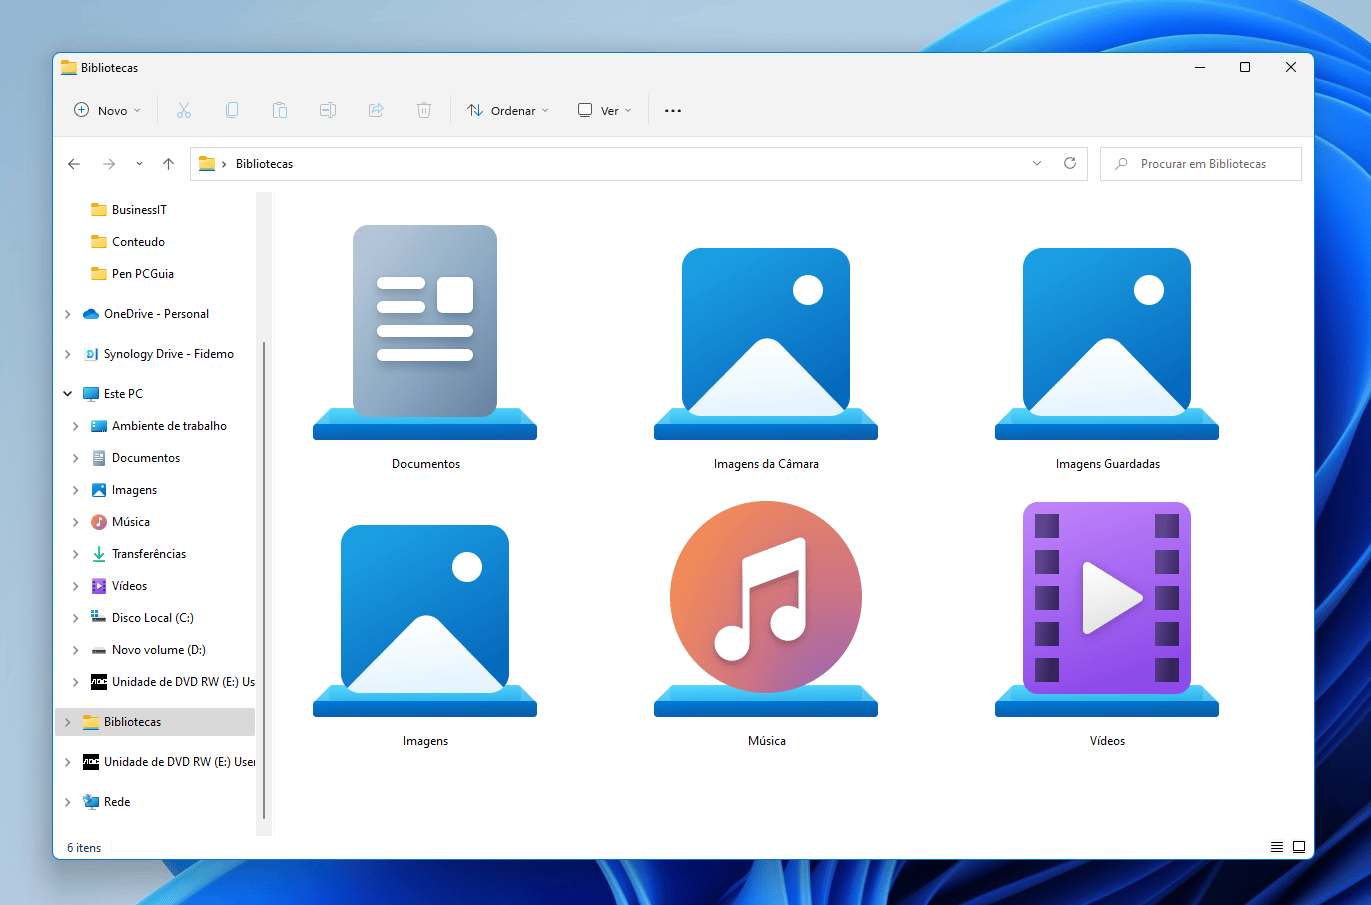
Task: Click the Copy icon in toolbar
Action: coord(232,110)
